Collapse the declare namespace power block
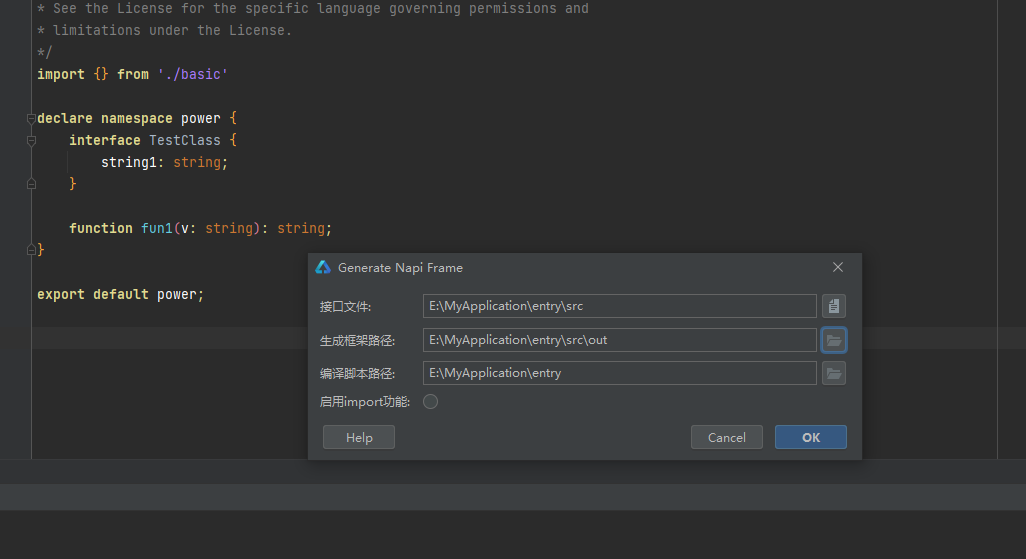1026x559 pixels. [31, 118]
